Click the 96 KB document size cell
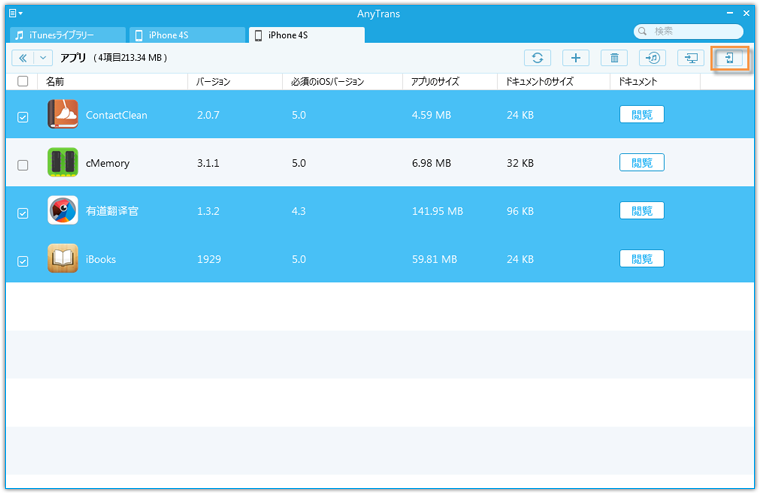760x494 pixels. [520, 211]
